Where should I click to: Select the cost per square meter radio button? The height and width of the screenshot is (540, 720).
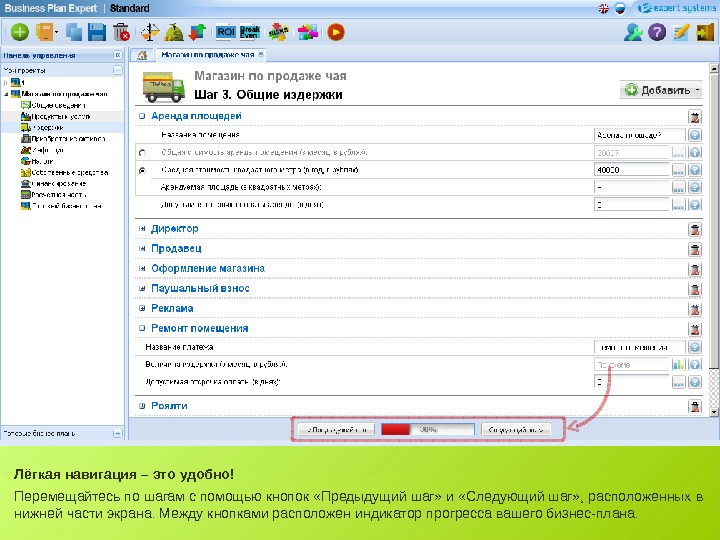142,170
